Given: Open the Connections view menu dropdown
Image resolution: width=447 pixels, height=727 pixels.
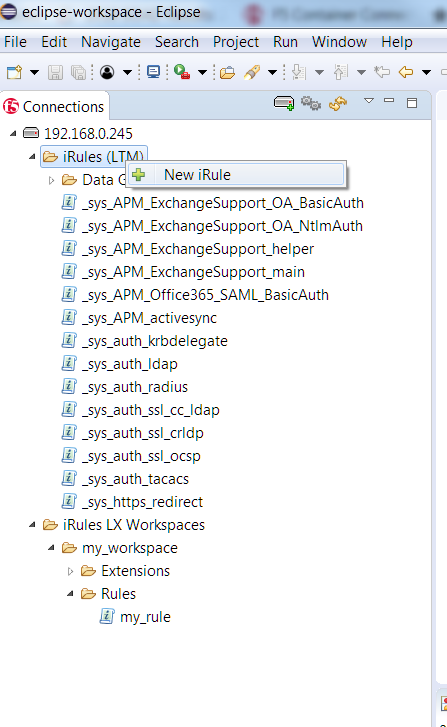Looking at the screenshot, I should pyautogui.click(x=369, y=101).
